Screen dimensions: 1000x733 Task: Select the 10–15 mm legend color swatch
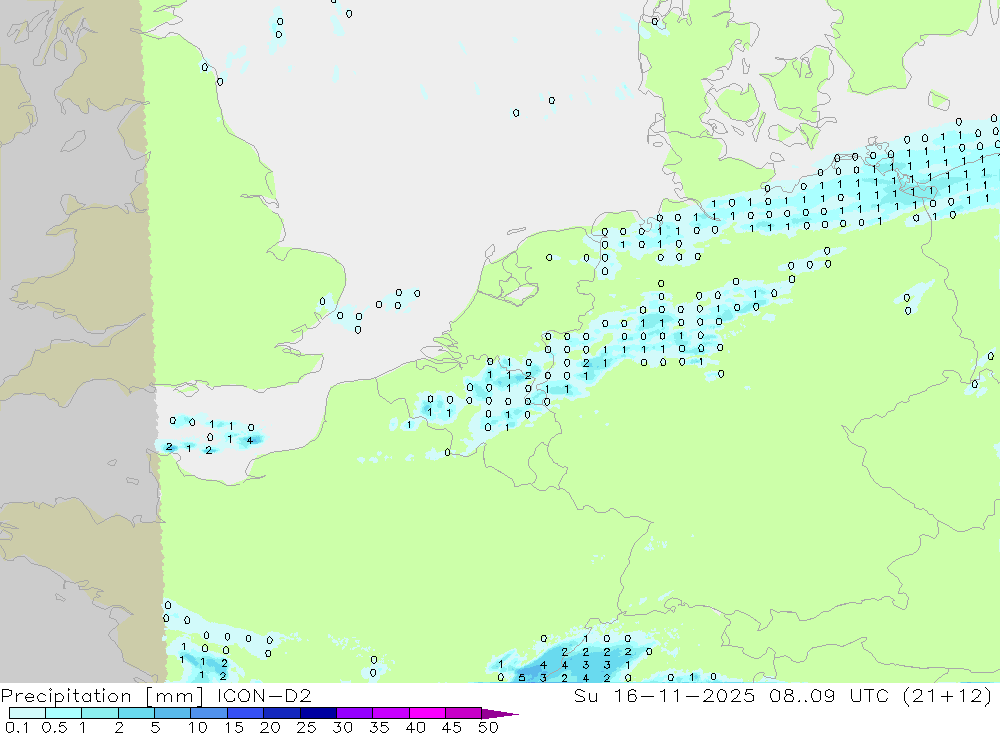click(209, 713)
